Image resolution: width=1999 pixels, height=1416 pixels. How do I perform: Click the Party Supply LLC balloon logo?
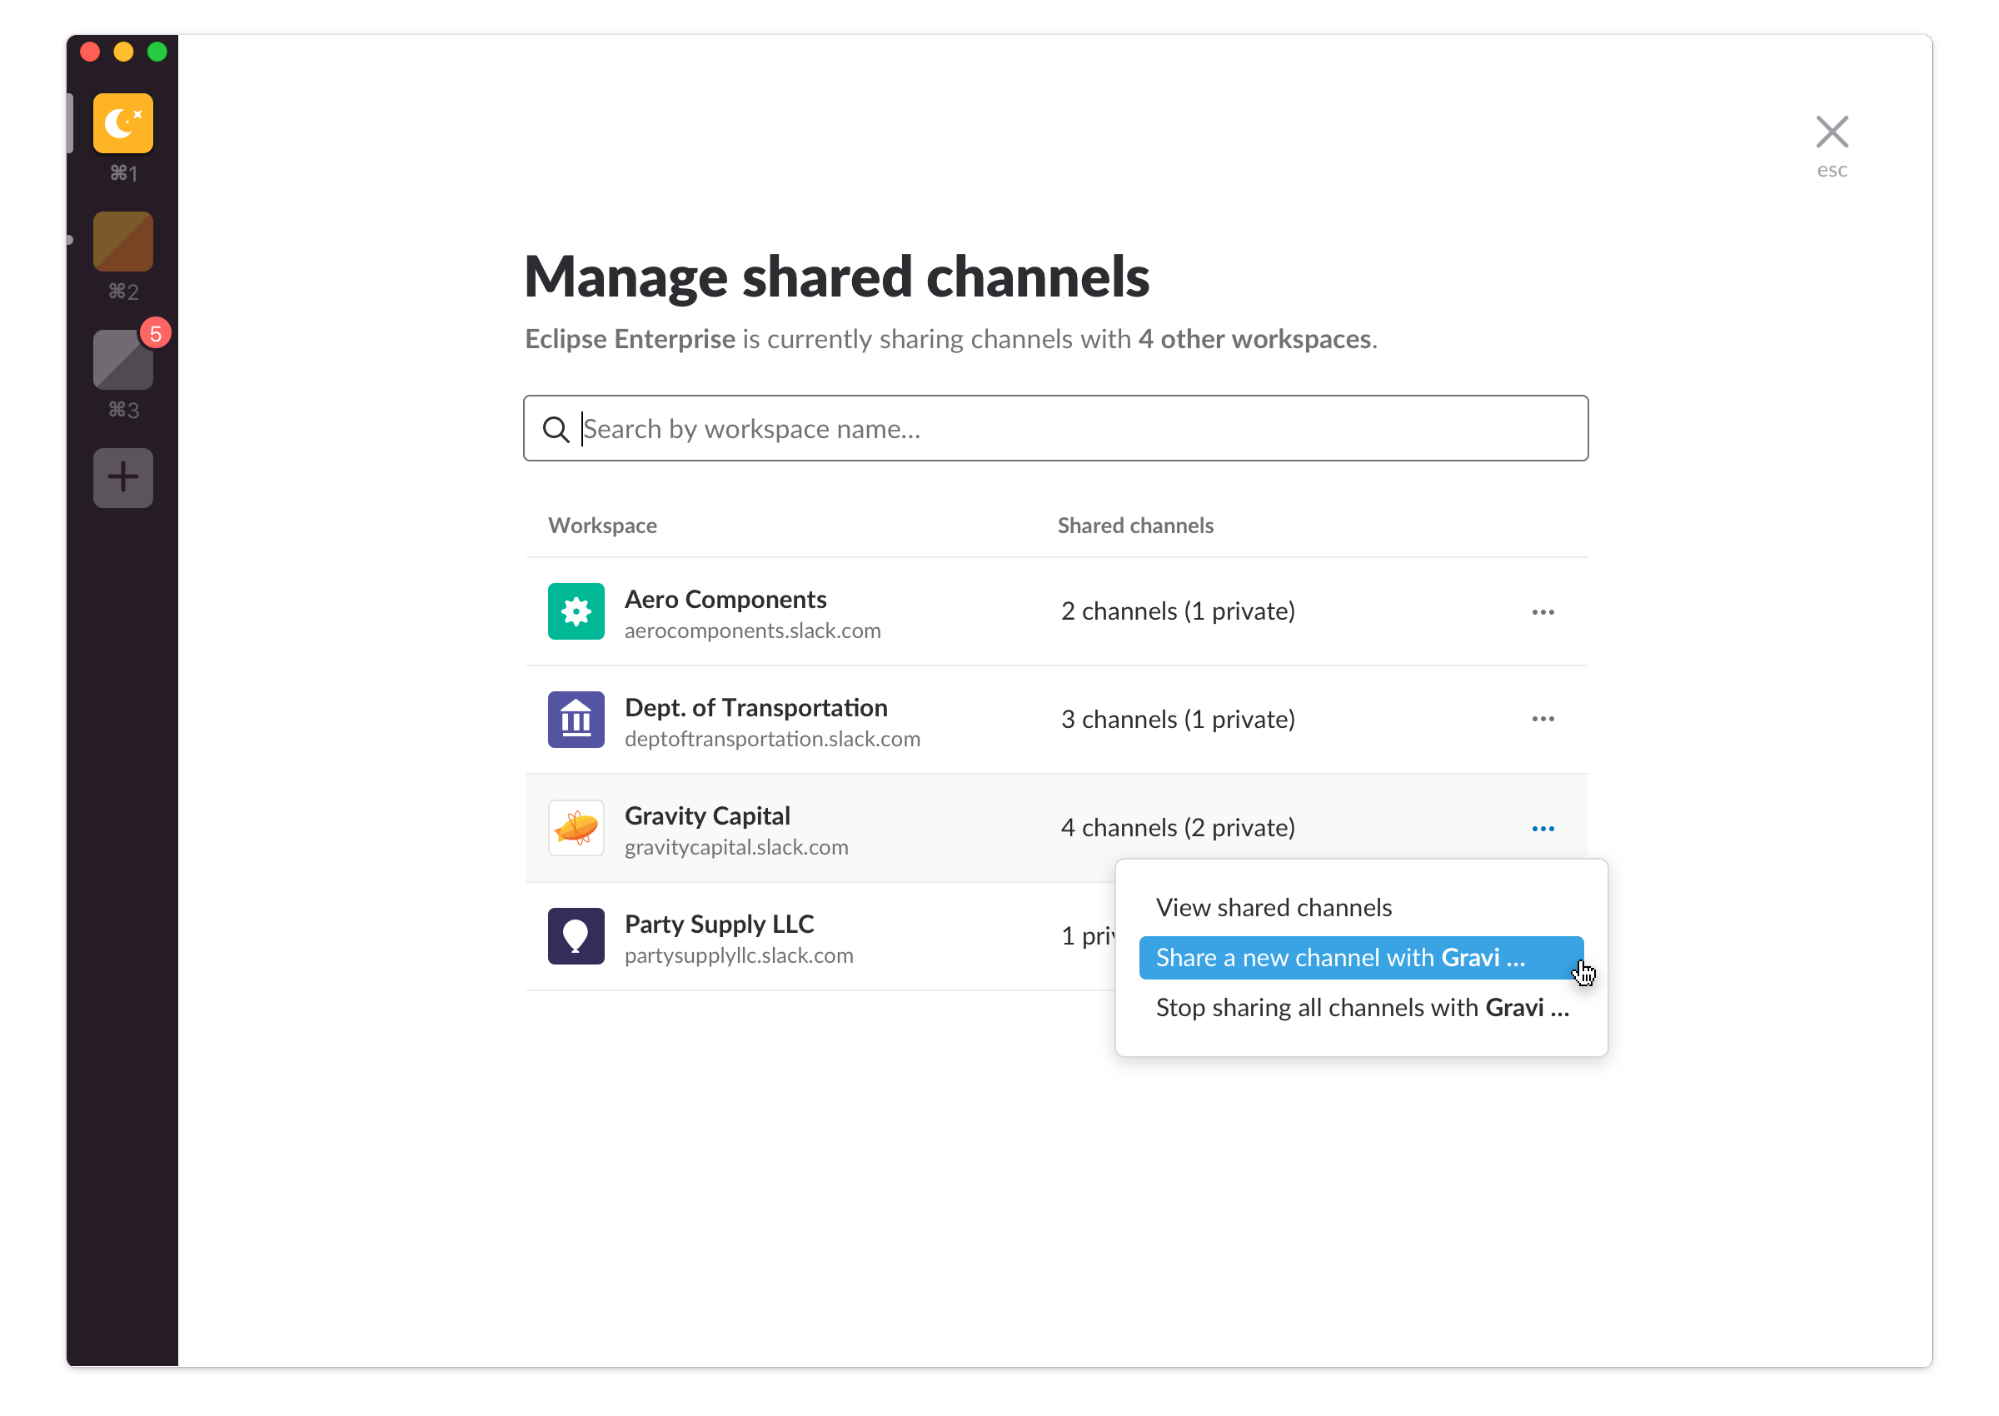tap(576, 936)
